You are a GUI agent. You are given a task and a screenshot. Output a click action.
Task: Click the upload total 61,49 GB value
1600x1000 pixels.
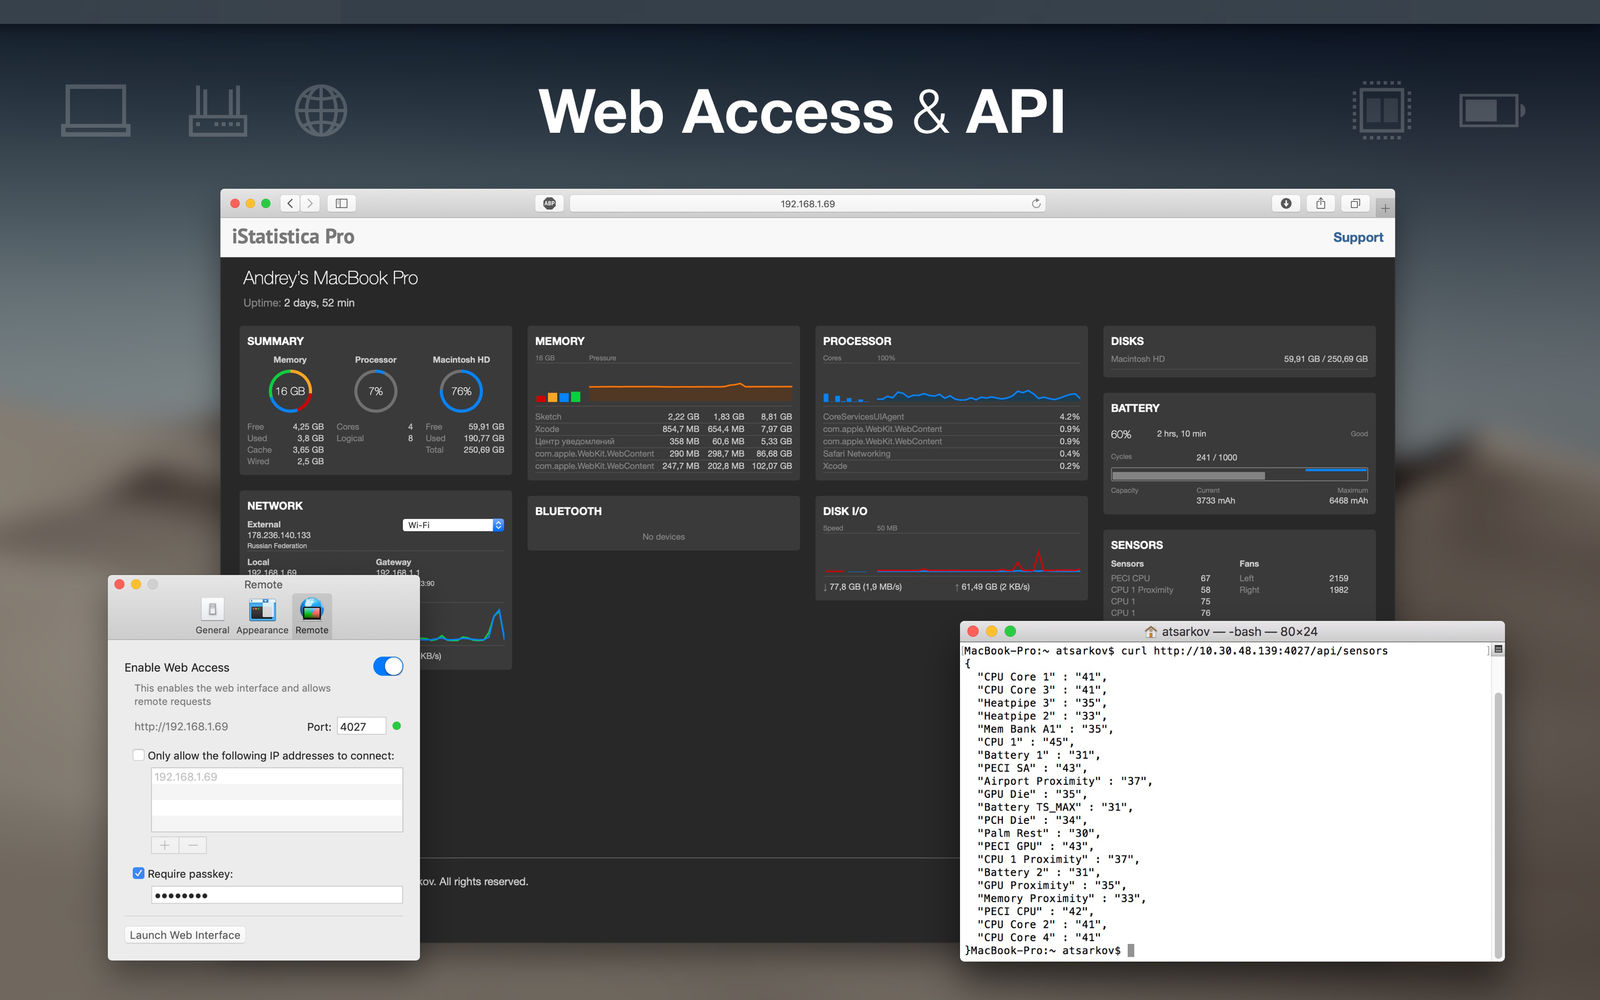[992, 587]
